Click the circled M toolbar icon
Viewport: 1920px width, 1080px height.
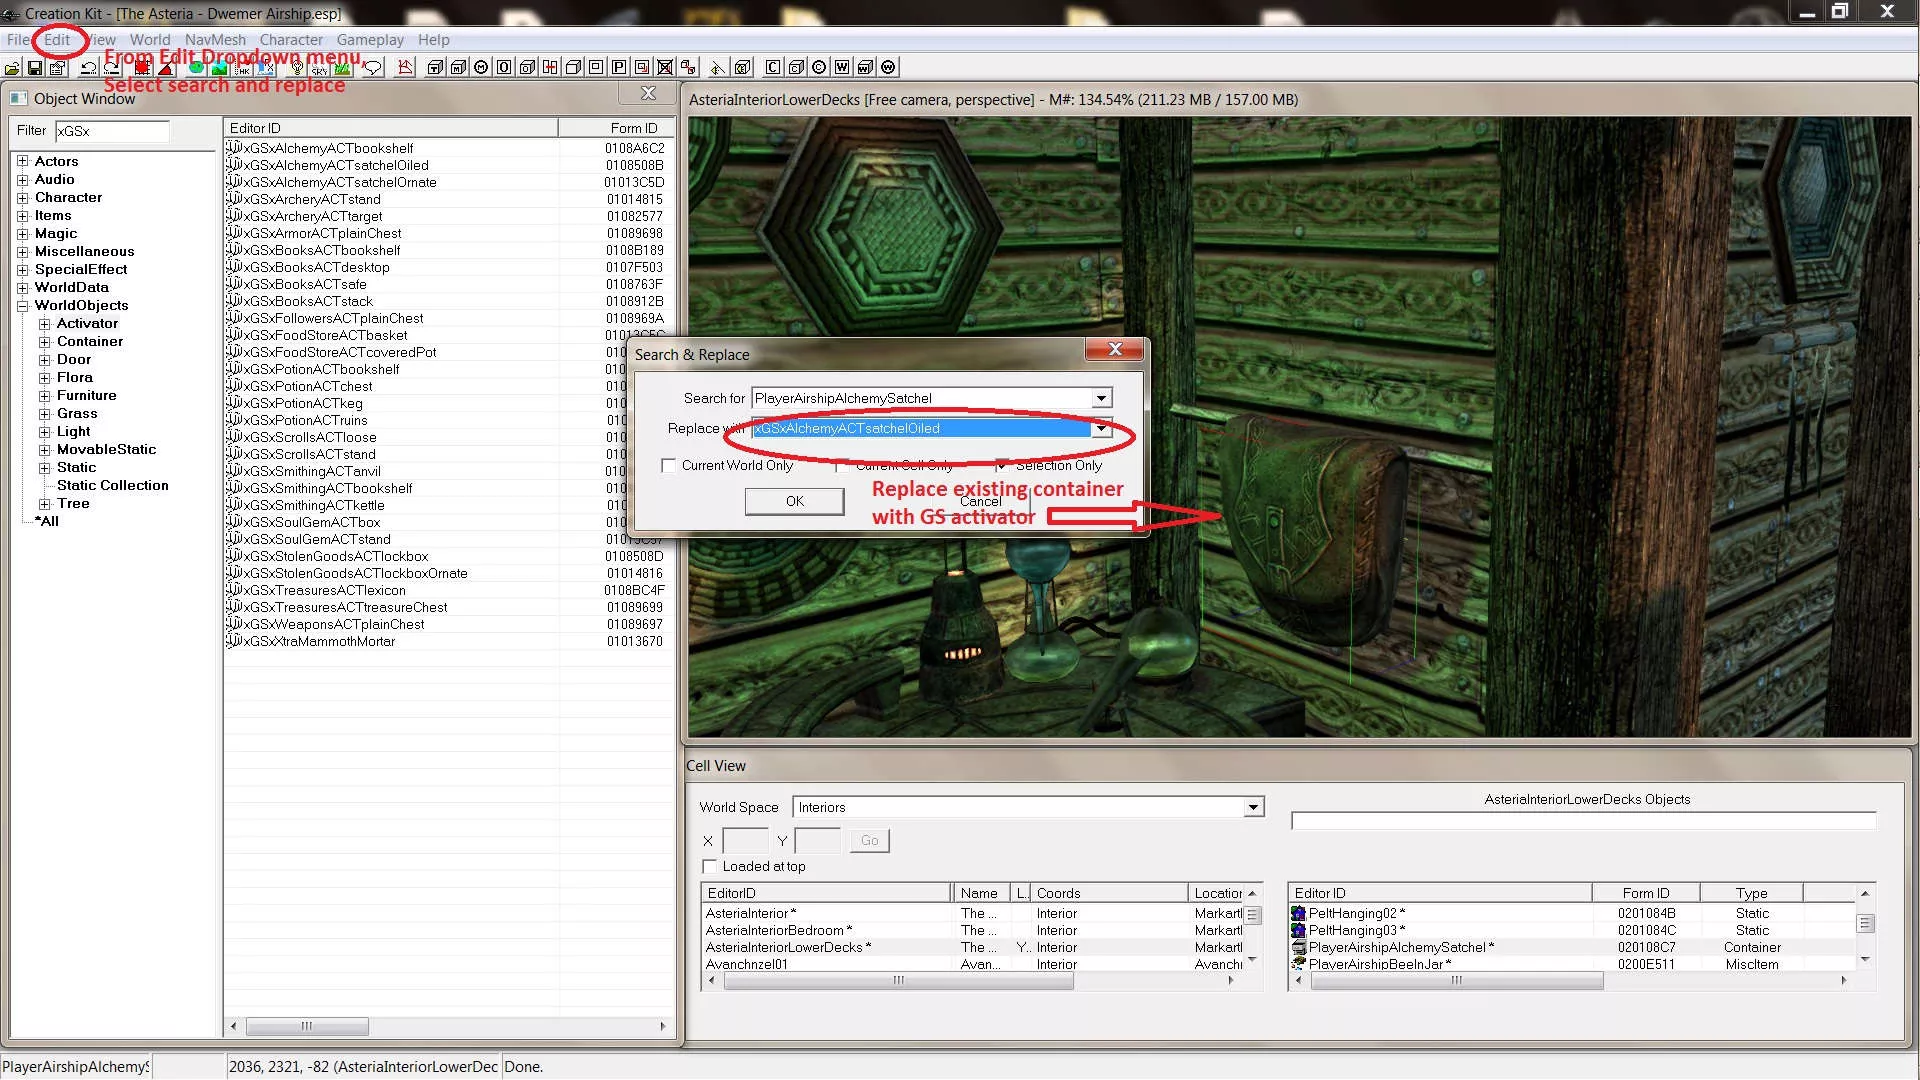pos(481,68)
